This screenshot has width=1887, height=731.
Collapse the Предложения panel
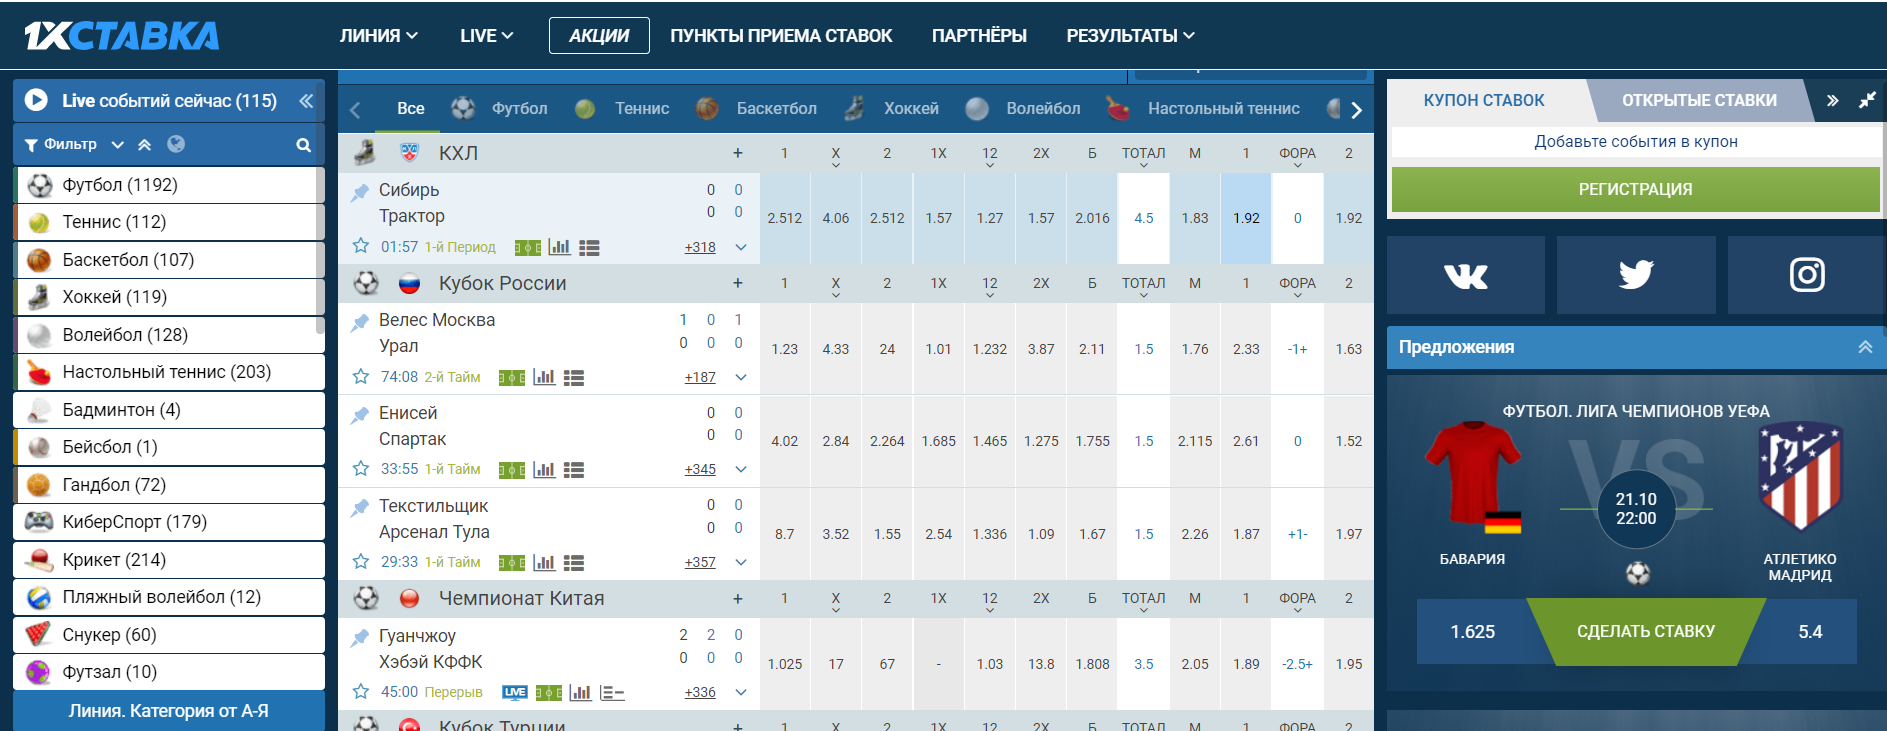1865,347
